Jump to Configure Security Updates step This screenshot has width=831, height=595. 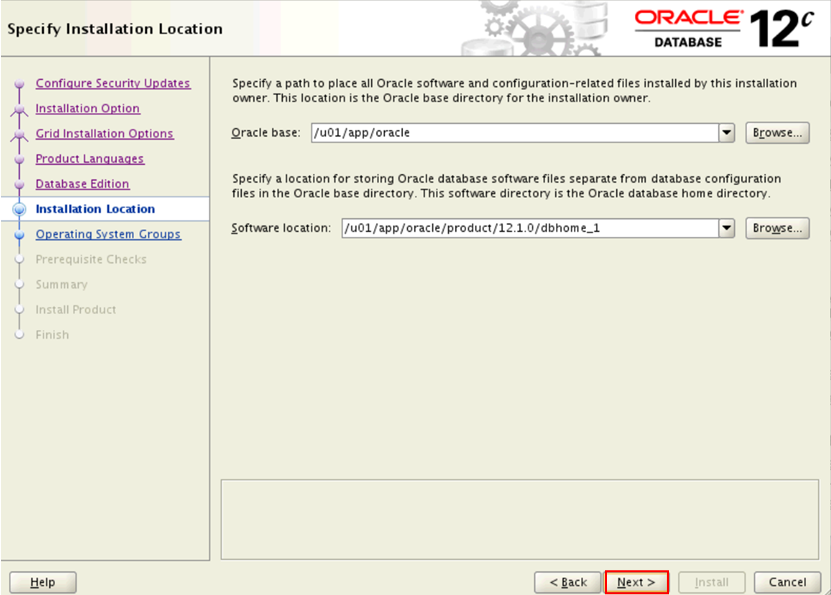point(113,83)
